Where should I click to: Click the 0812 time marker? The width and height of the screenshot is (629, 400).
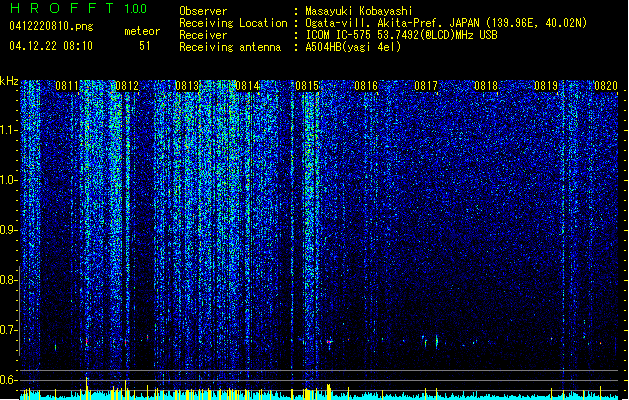pyautogui.click(x=127, y=86)
